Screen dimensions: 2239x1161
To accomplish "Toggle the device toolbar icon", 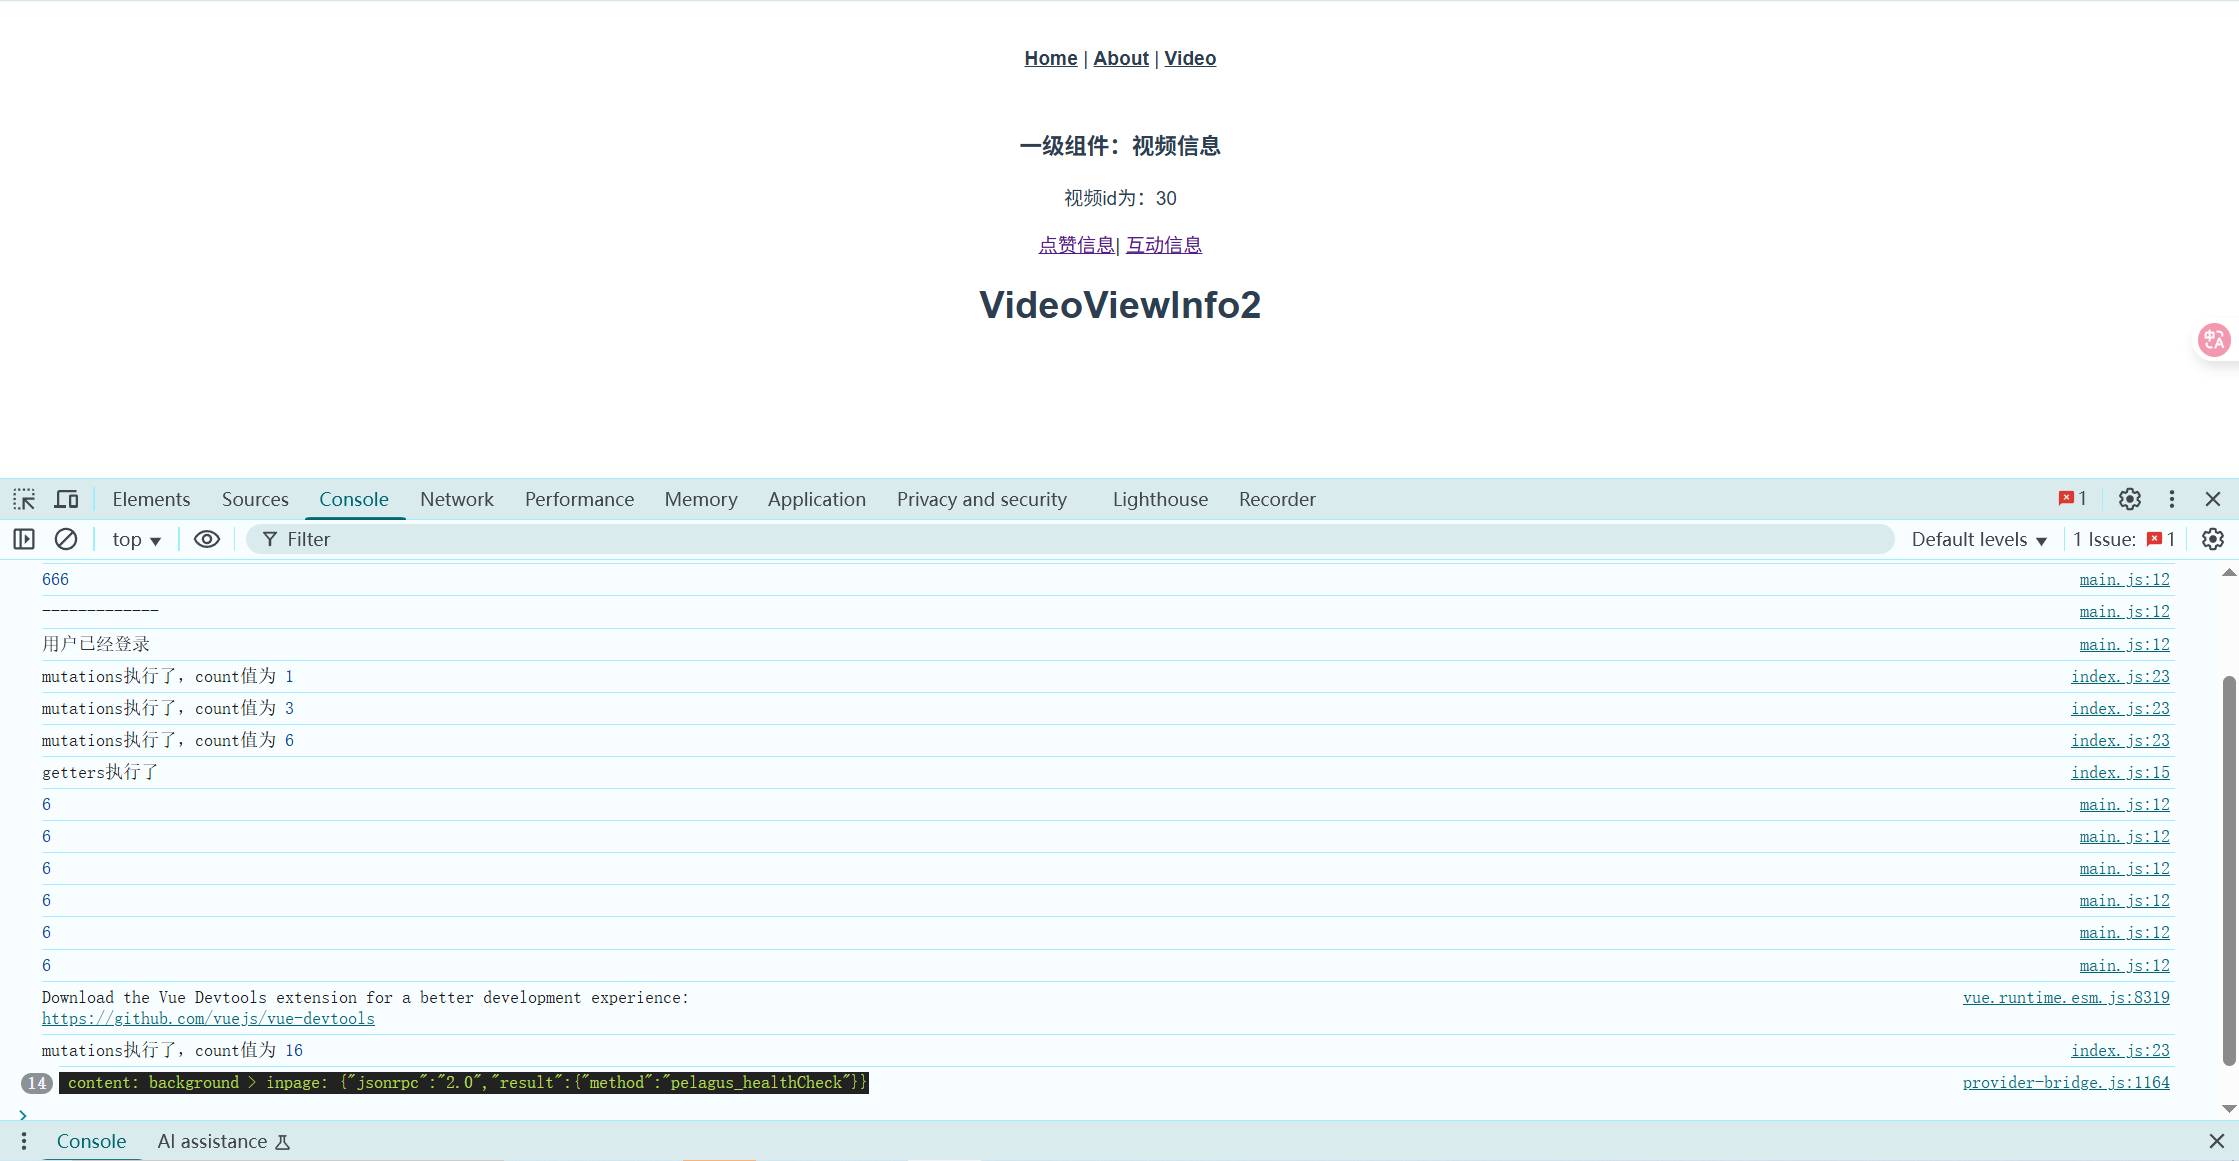I will coord(66,499).
